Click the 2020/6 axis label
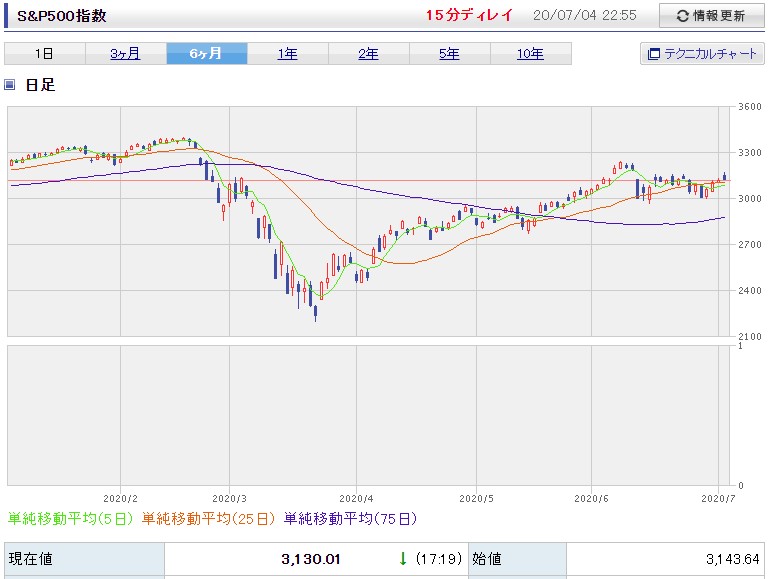This screenshot has width=769, height=579. 591,499
